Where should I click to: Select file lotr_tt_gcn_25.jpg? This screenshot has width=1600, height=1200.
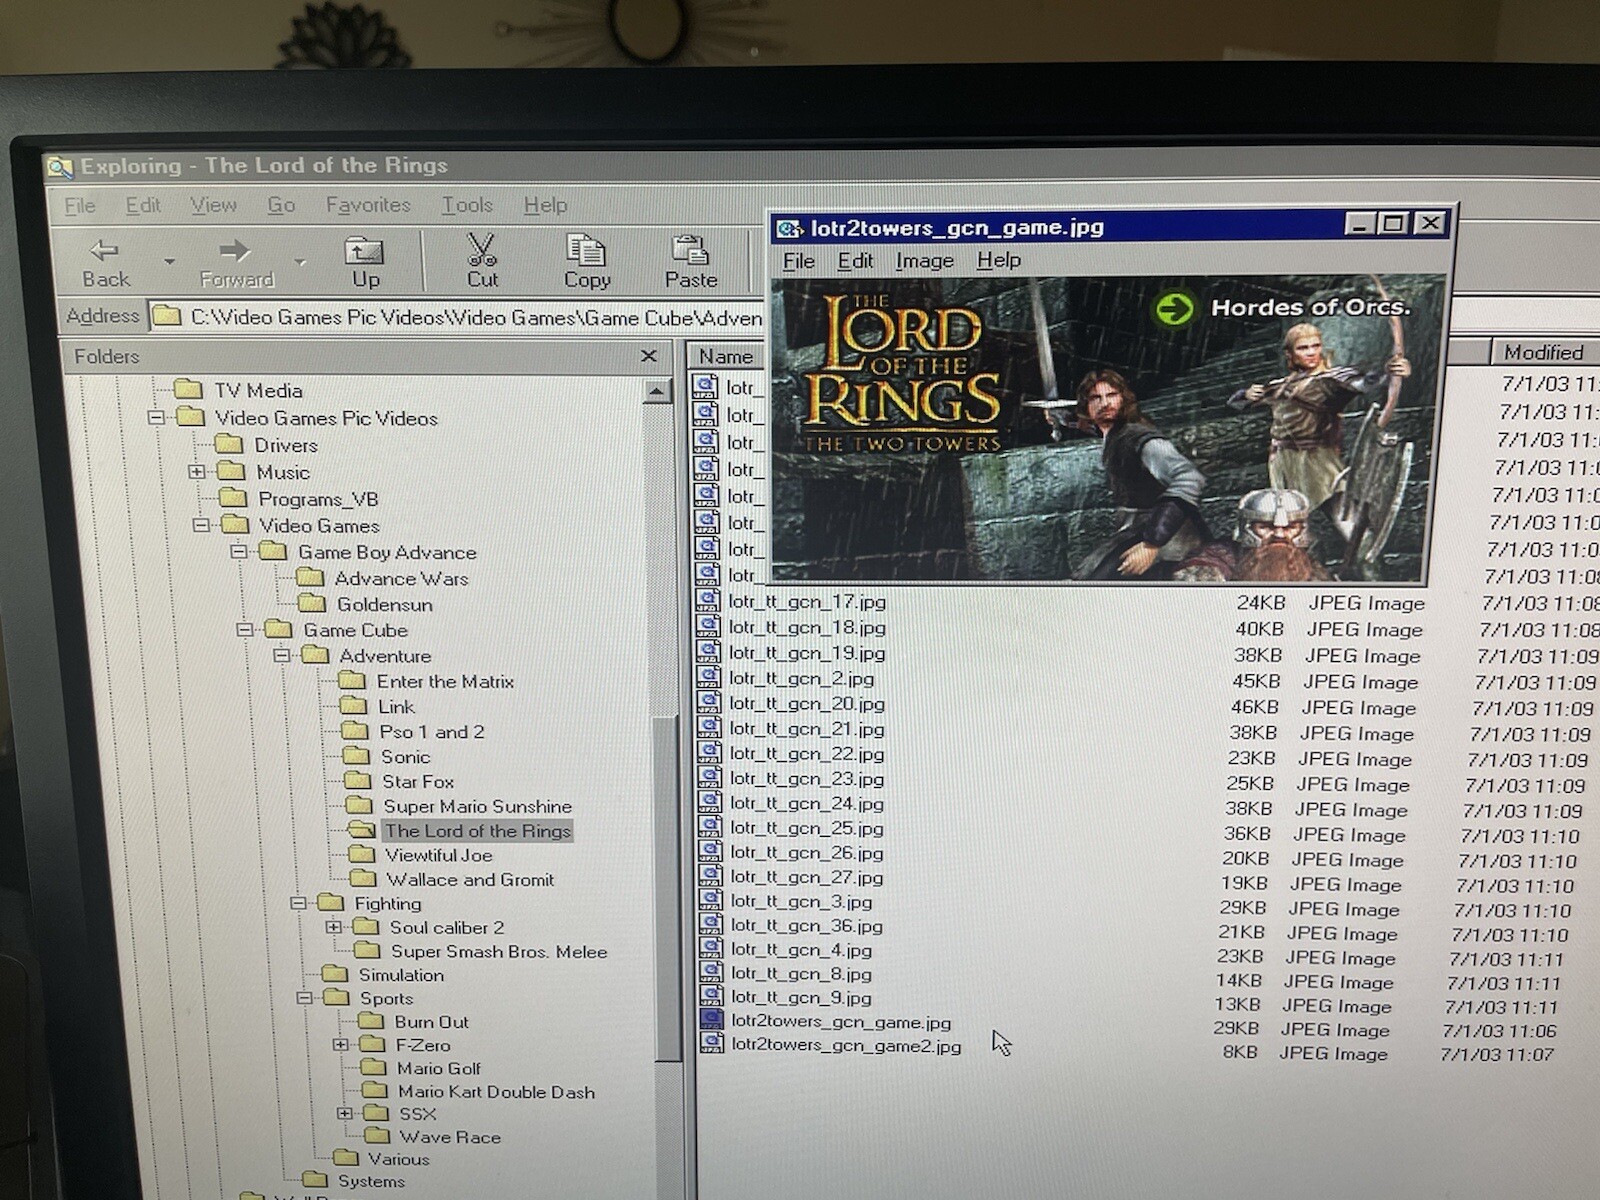(x=806, y=828)
